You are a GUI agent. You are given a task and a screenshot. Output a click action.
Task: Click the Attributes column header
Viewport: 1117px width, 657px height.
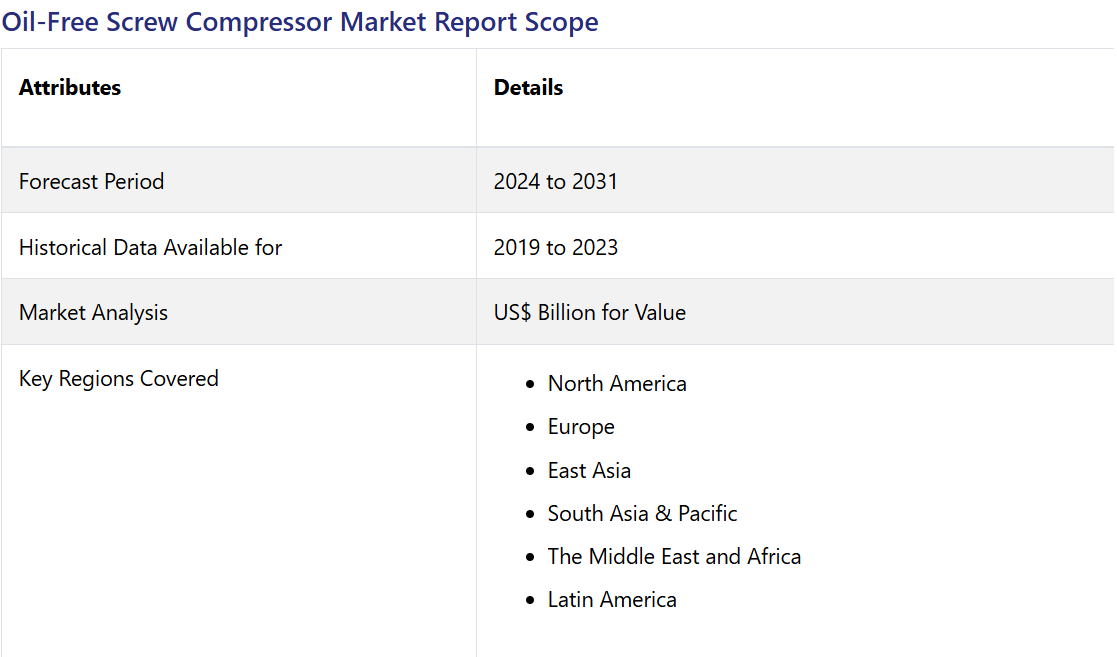tap(70, 88)
